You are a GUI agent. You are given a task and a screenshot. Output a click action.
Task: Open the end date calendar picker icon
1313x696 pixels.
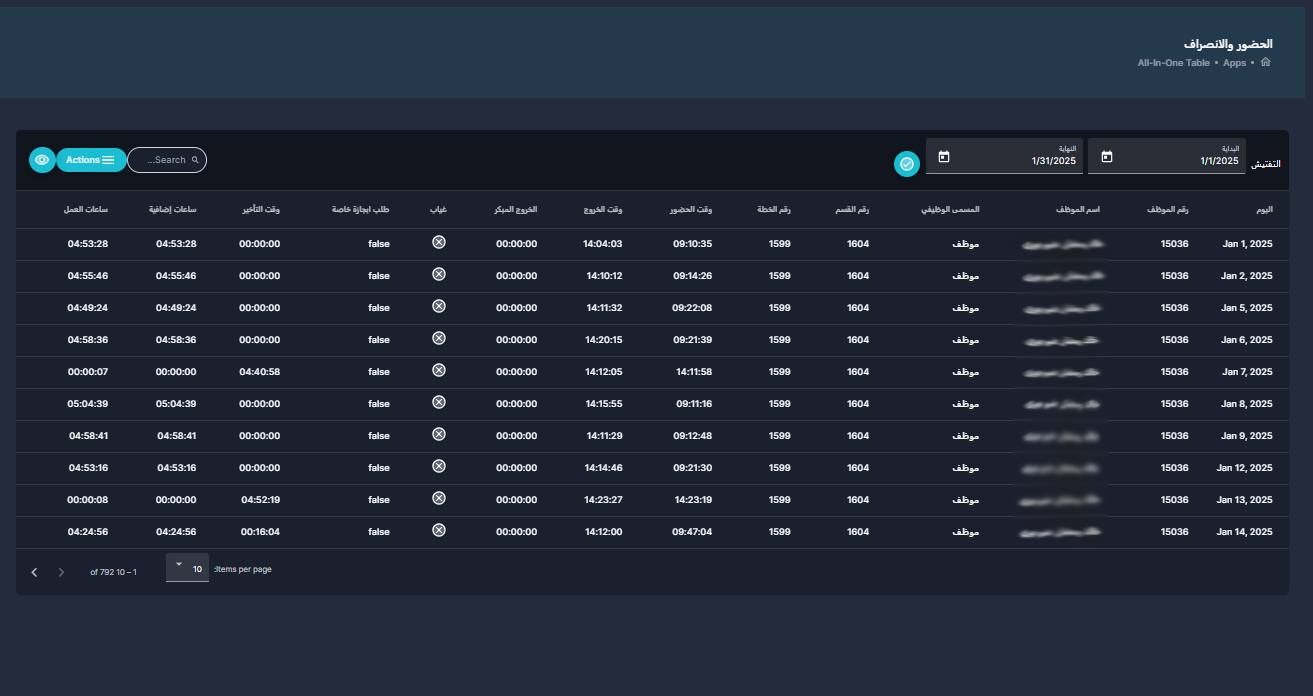(944, 157)
